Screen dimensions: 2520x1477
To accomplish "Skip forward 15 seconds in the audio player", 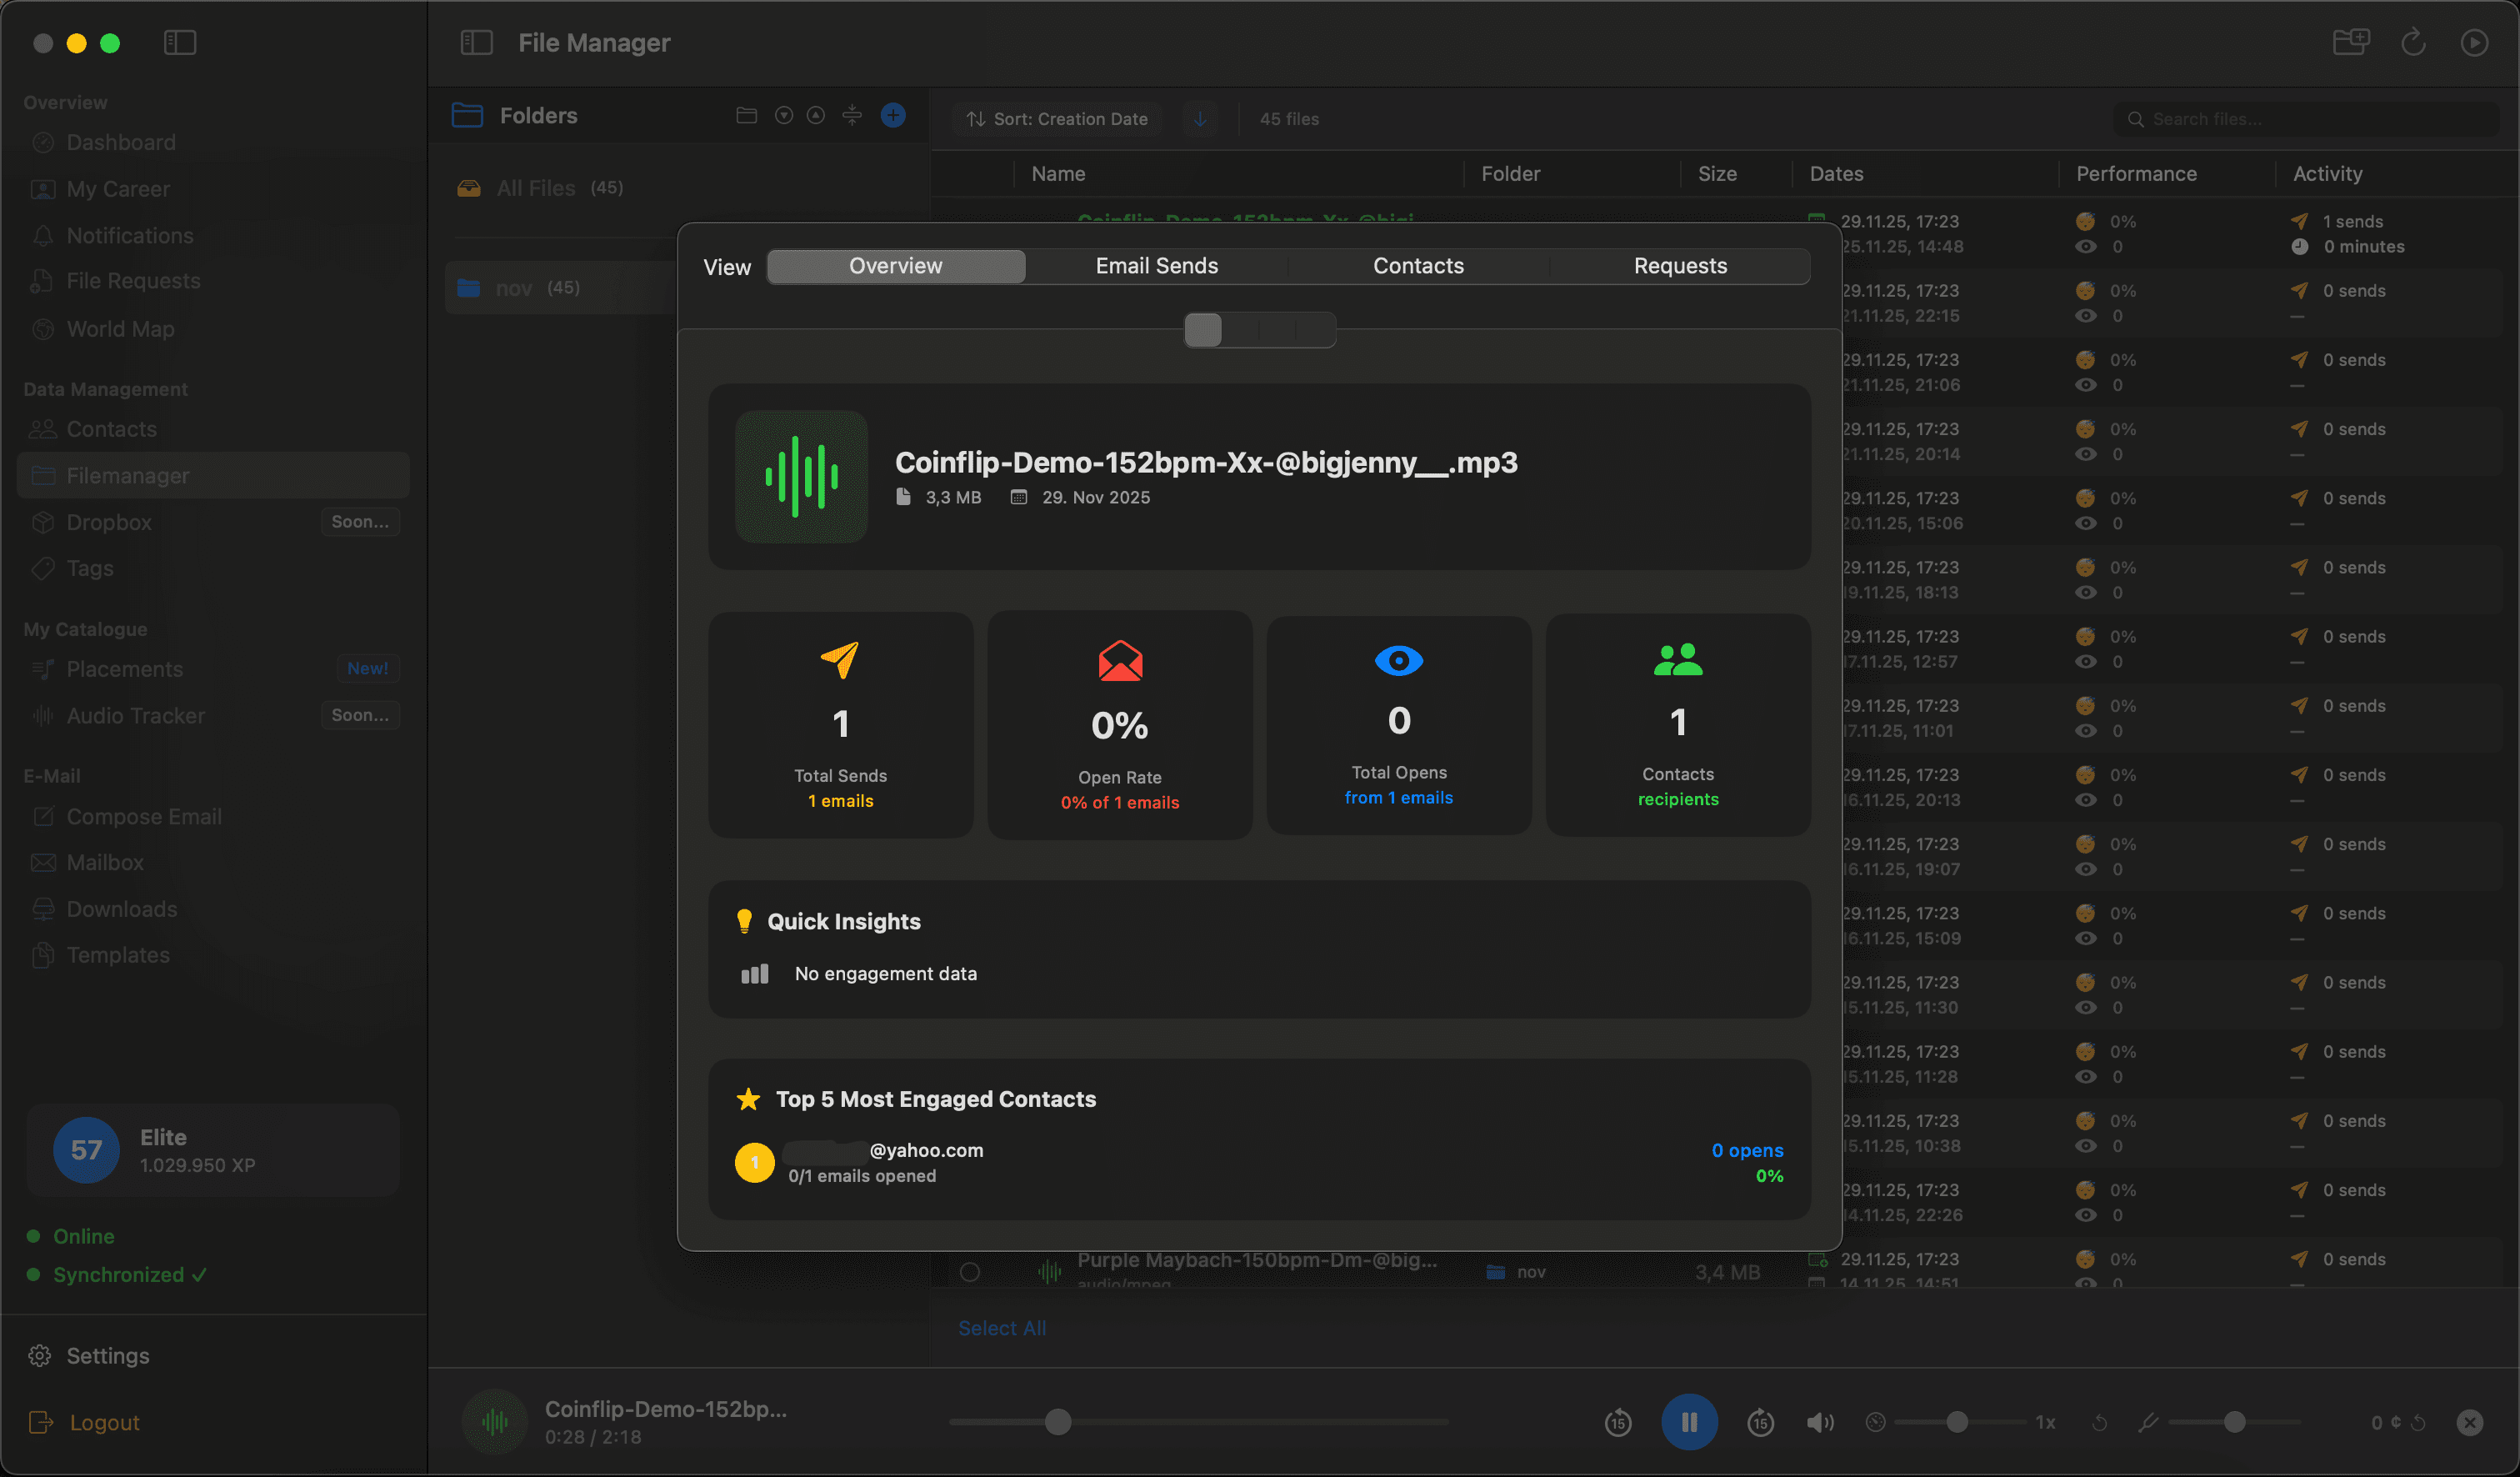I will click(1760, 1422).
